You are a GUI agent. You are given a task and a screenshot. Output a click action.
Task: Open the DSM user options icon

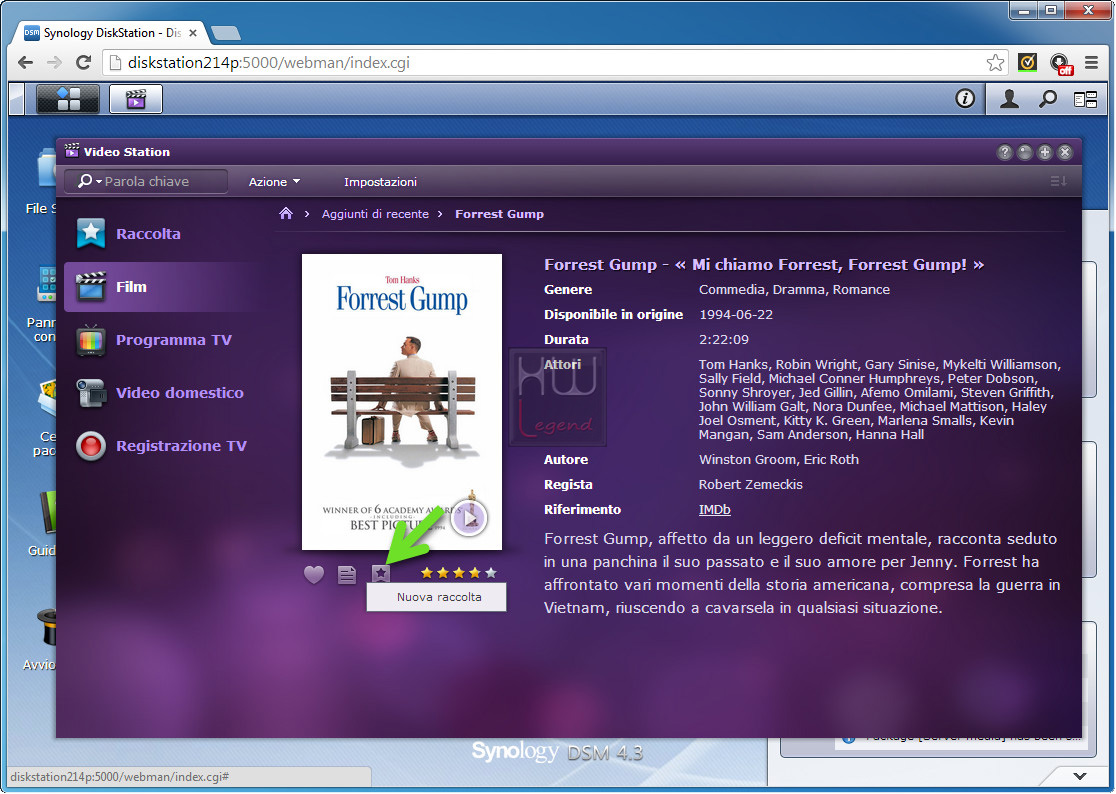click(1009, 99)
